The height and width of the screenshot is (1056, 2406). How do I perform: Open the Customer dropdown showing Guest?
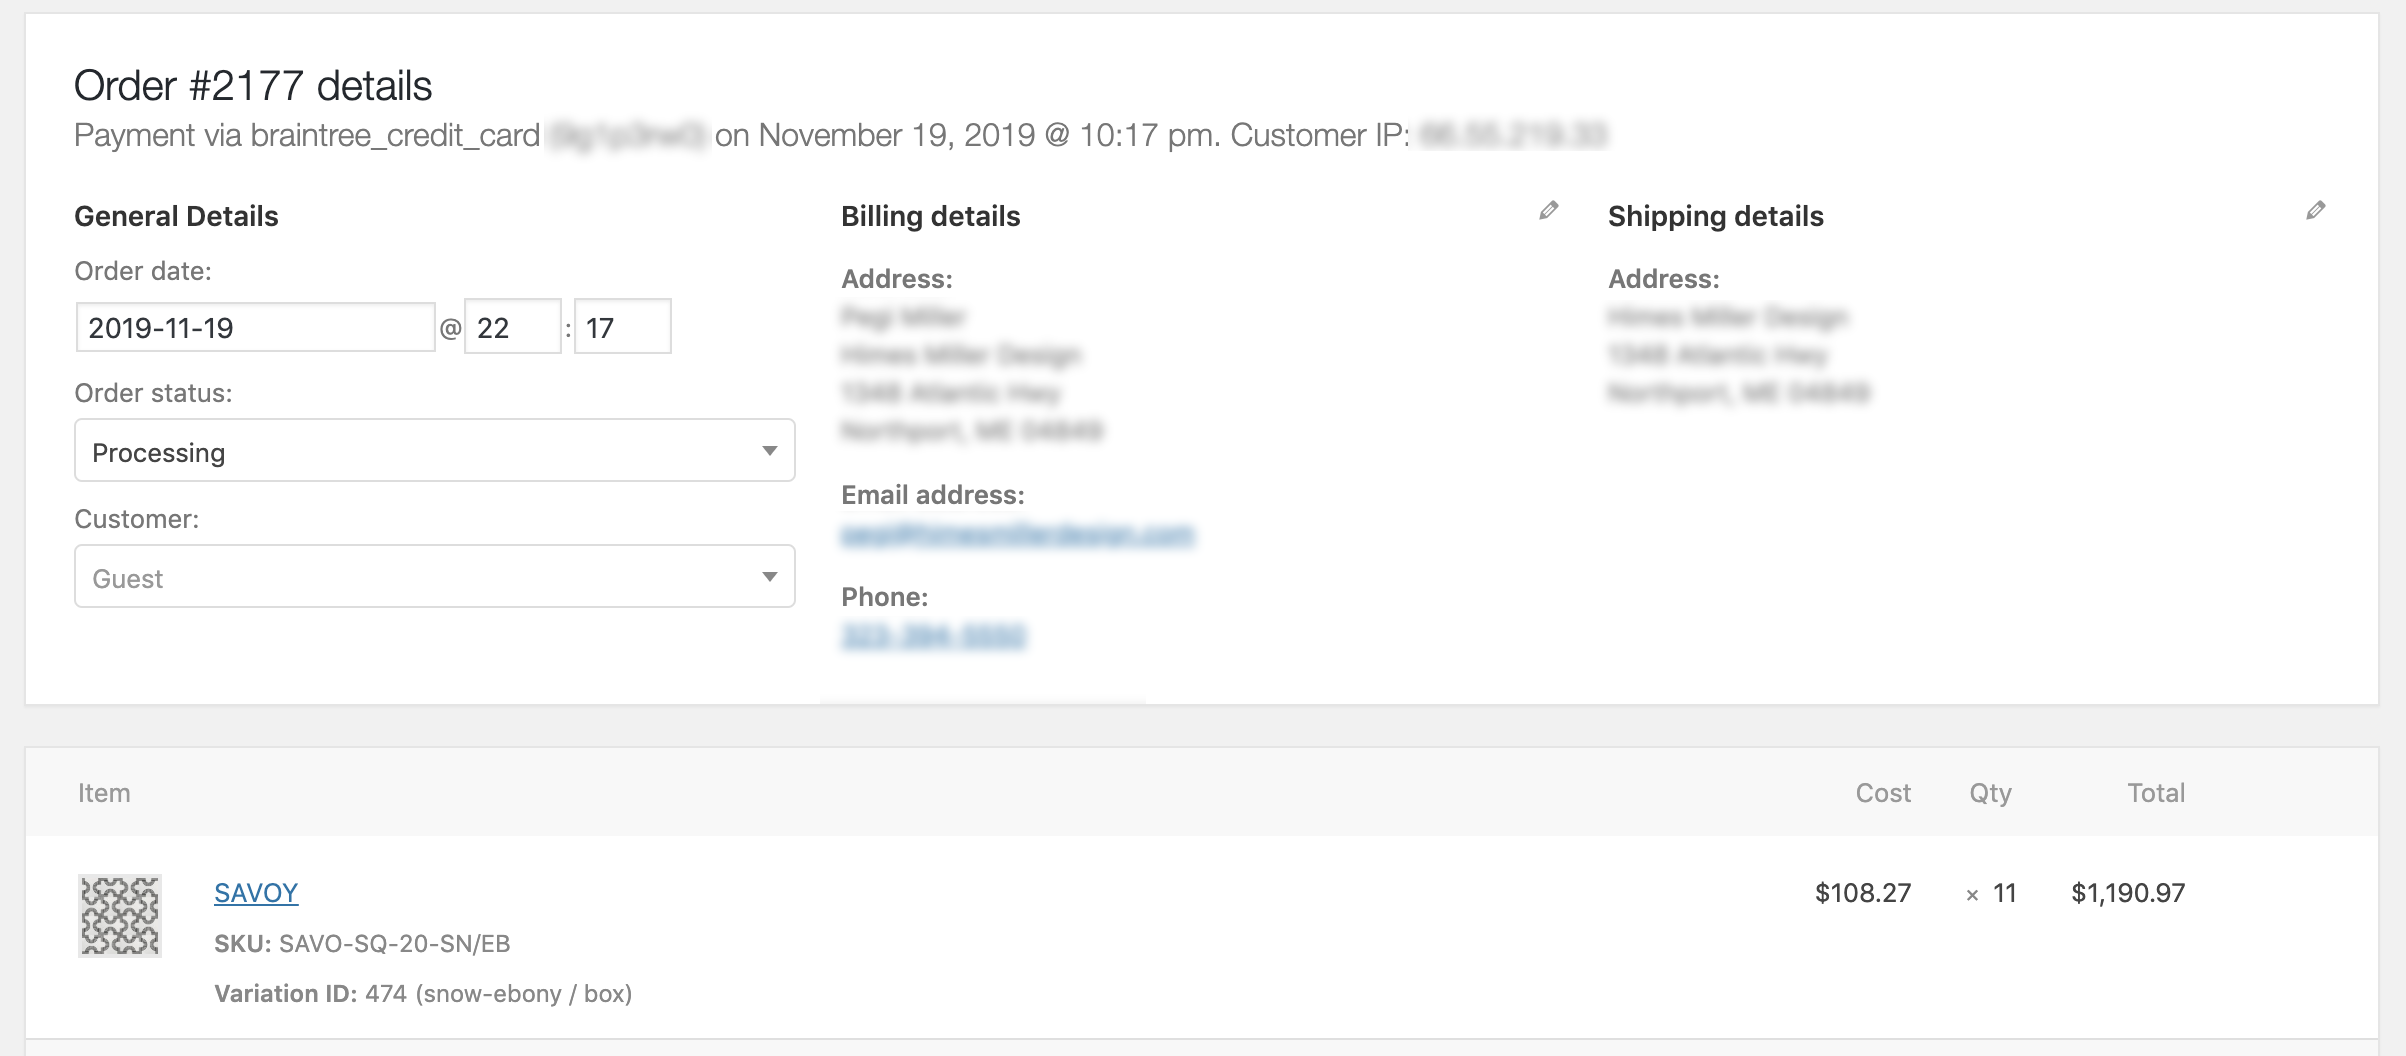434,576
